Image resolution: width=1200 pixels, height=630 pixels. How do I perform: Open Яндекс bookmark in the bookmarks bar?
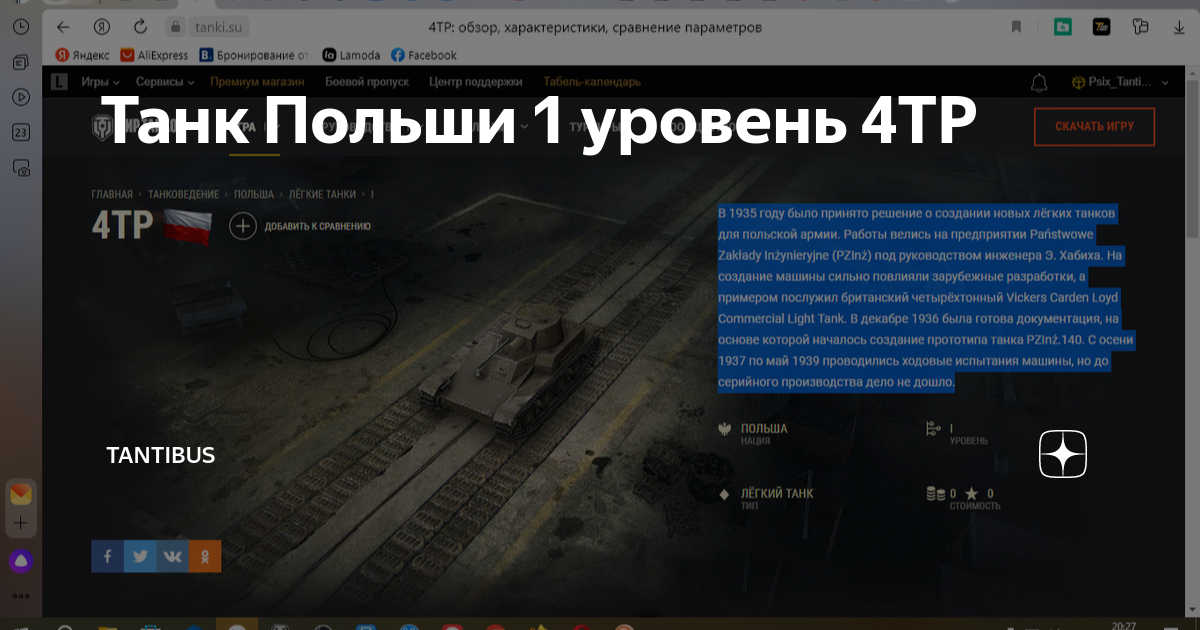(83, 55)
